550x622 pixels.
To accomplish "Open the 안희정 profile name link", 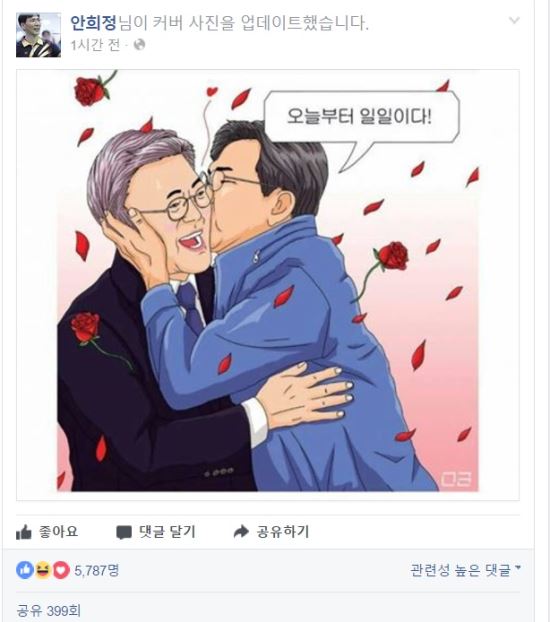I will 94,23.
